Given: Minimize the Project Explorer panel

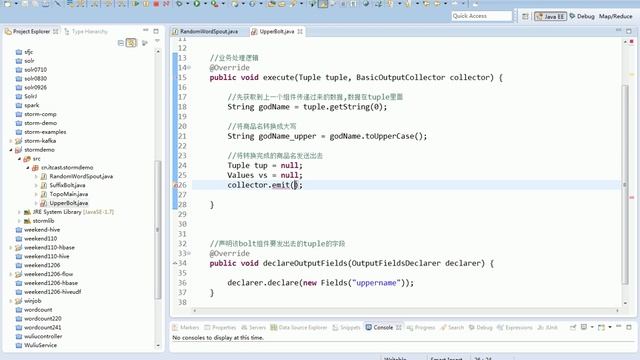Looking at the screenshot, I should click(146, 31).
